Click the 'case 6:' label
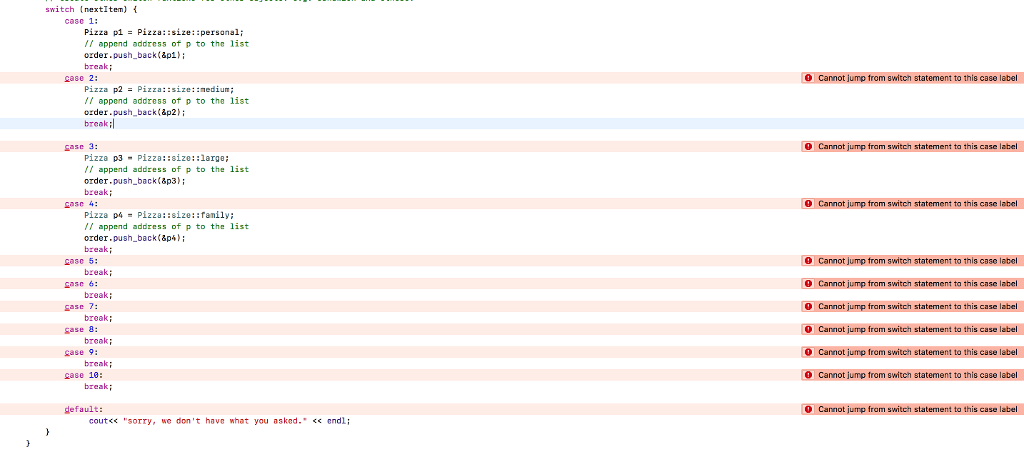 coord(81,283)
